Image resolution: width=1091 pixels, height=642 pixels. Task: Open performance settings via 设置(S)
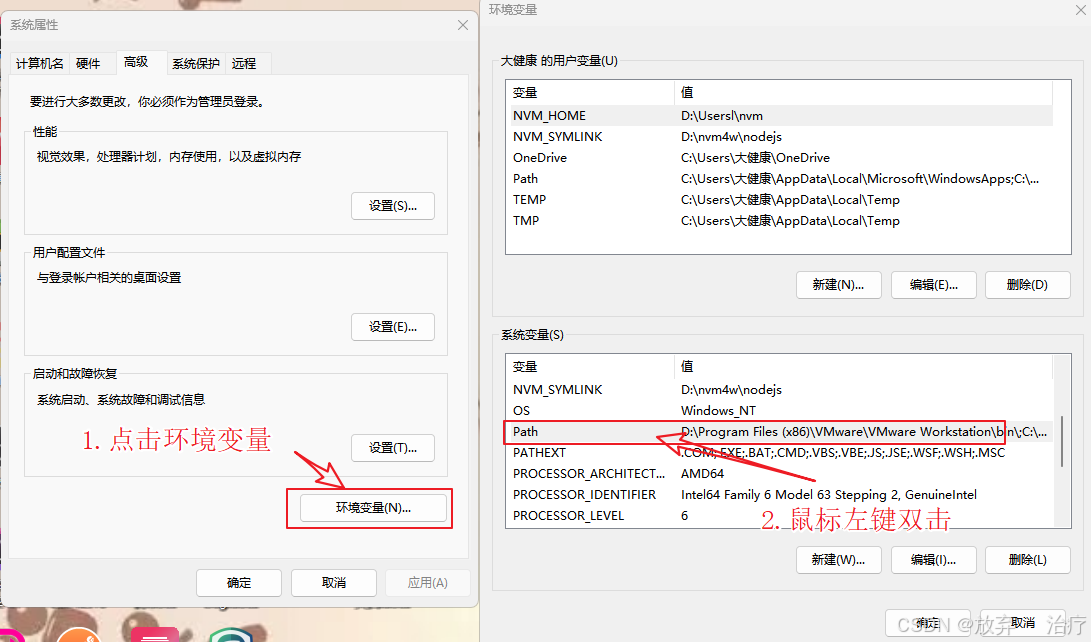[392, 206]
